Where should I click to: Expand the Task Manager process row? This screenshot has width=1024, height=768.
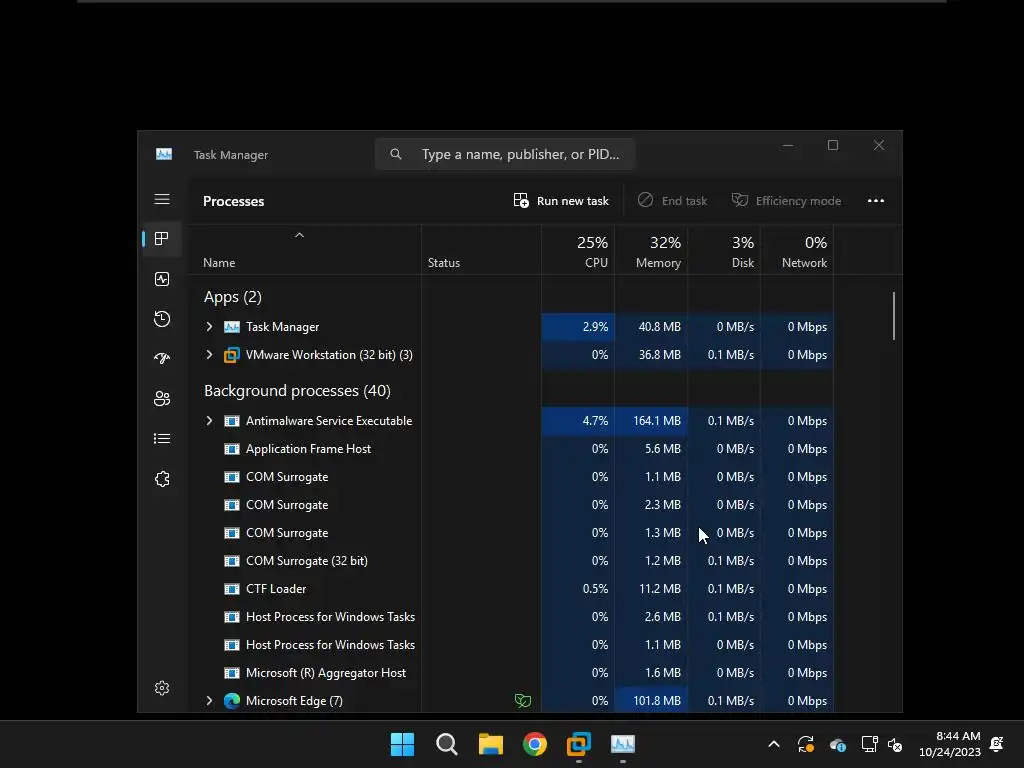click(x=209, y=327)
